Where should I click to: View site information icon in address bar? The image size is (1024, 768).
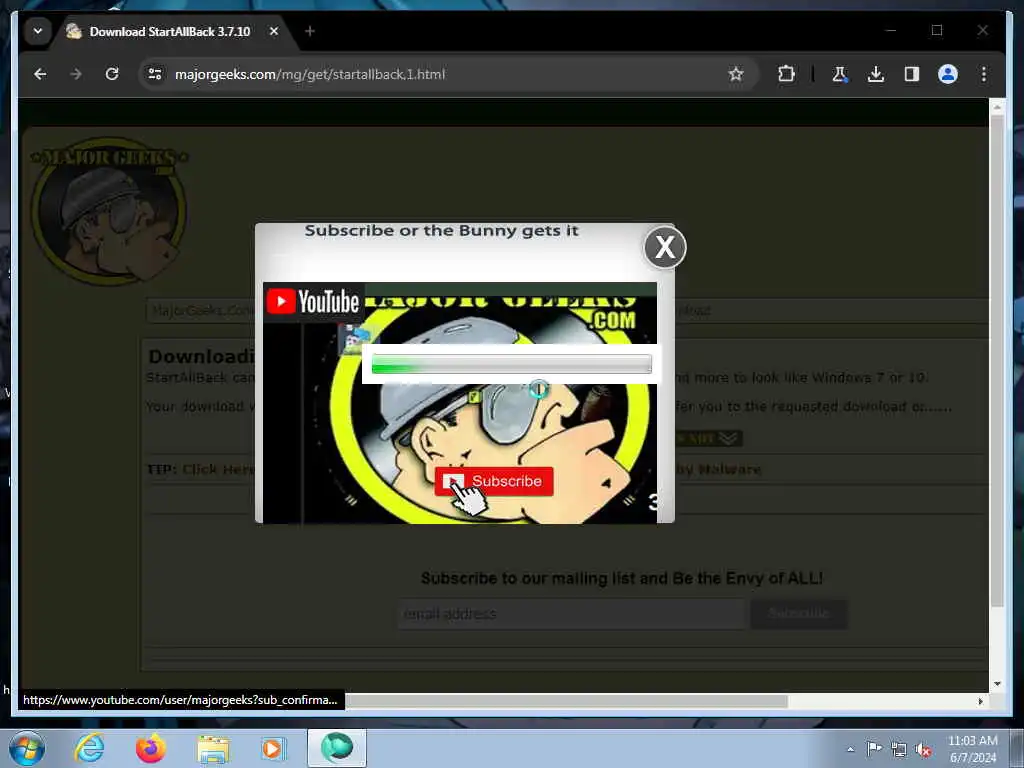pyautogui.click(x=155, y=74)
